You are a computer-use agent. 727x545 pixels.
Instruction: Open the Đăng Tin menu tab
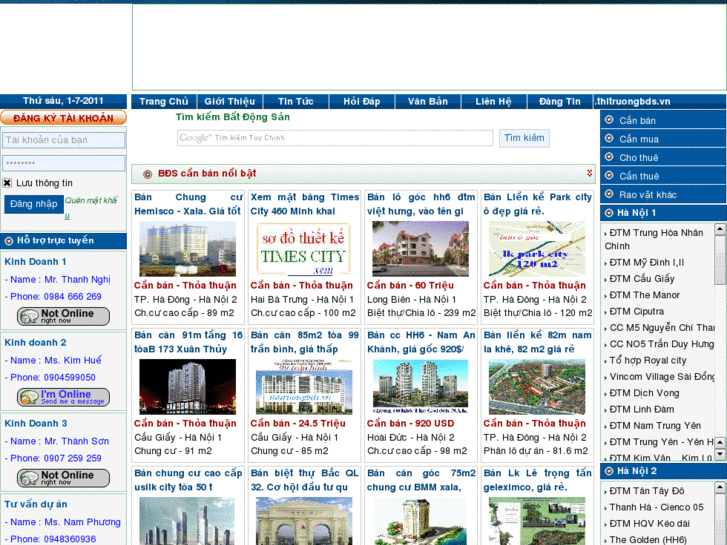coord(560,102)
